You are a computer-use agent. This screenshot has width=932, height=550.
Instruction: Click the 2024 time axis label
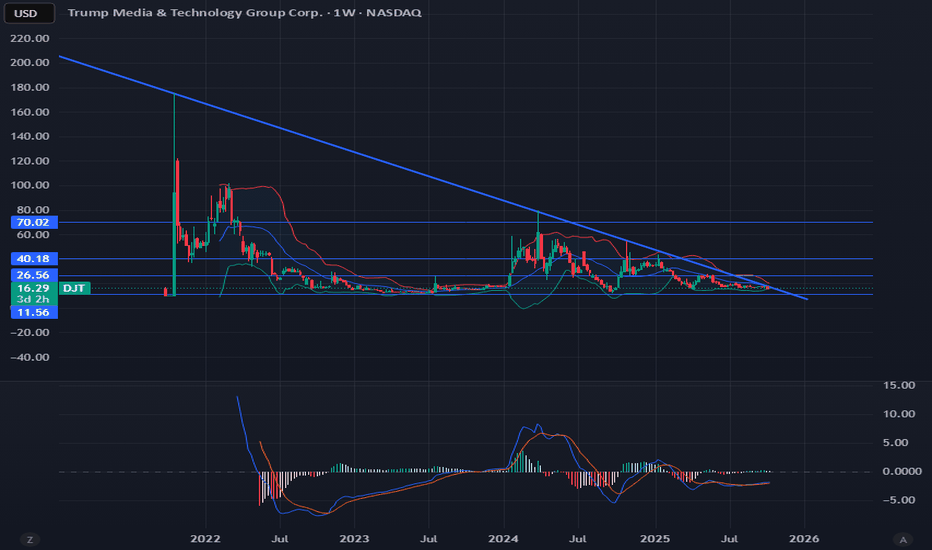tap(503, 539)
